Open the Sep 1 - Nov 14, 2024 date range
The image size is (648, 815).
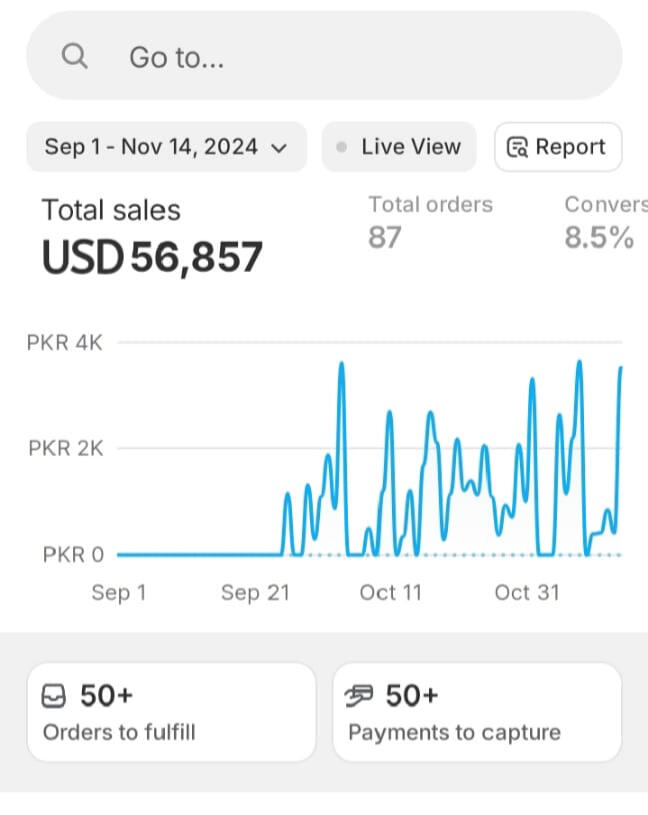pos(152,147)
